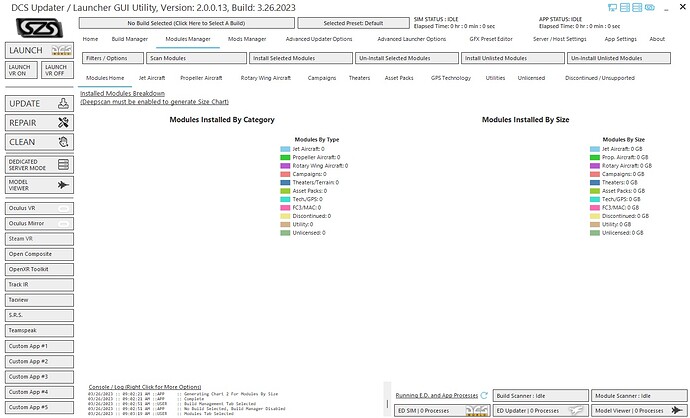
Task: Click the CLEAN hand icon
Action: click(x=63, y=142)
